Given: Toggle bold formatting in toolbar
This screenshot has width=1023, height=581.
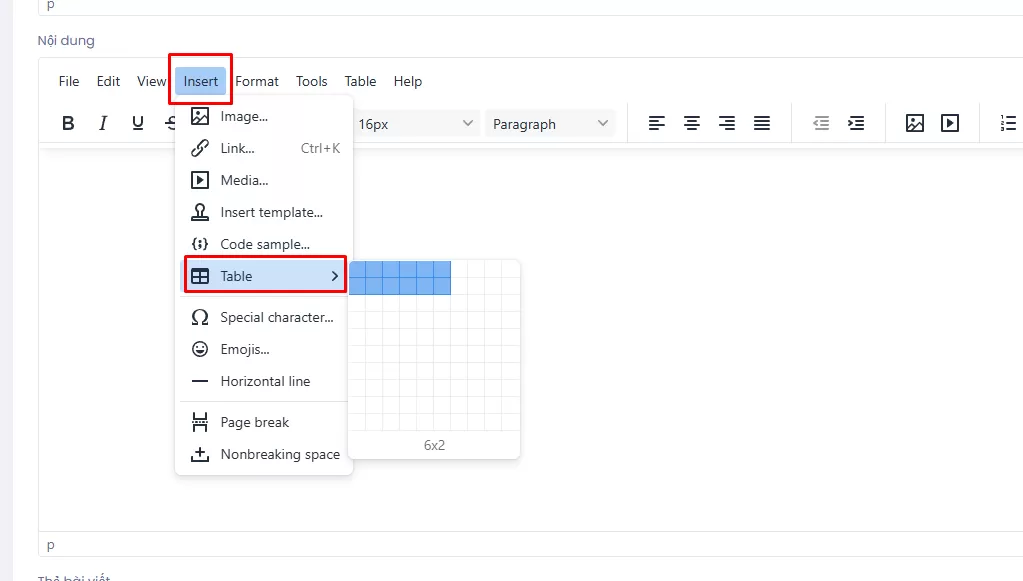Looking at the screenshot, I should [68, 124].
